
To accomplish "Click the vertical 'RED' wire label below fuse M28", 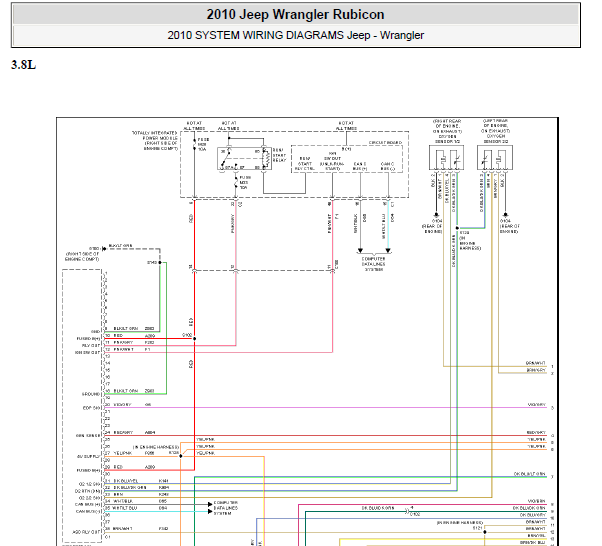I will coord(191,218).
